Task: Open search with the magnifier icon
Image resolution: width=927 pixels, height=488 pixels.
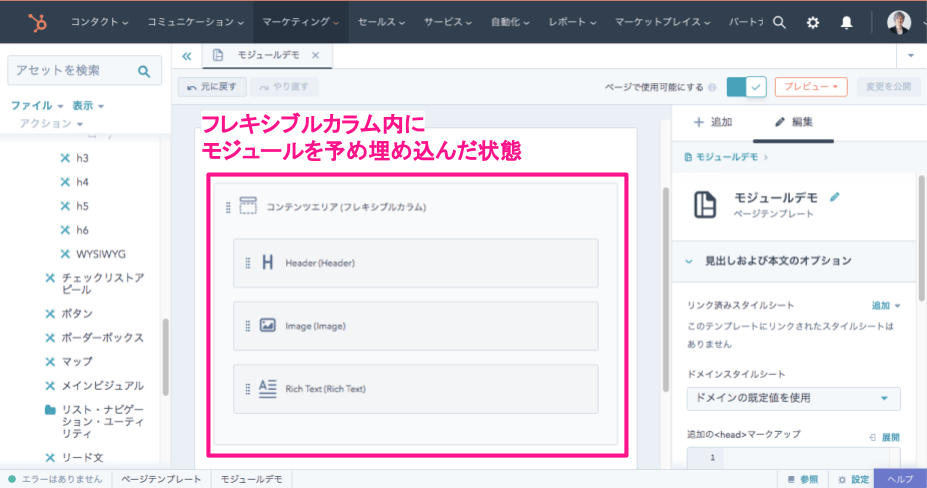Action: [x=779, y=22]
